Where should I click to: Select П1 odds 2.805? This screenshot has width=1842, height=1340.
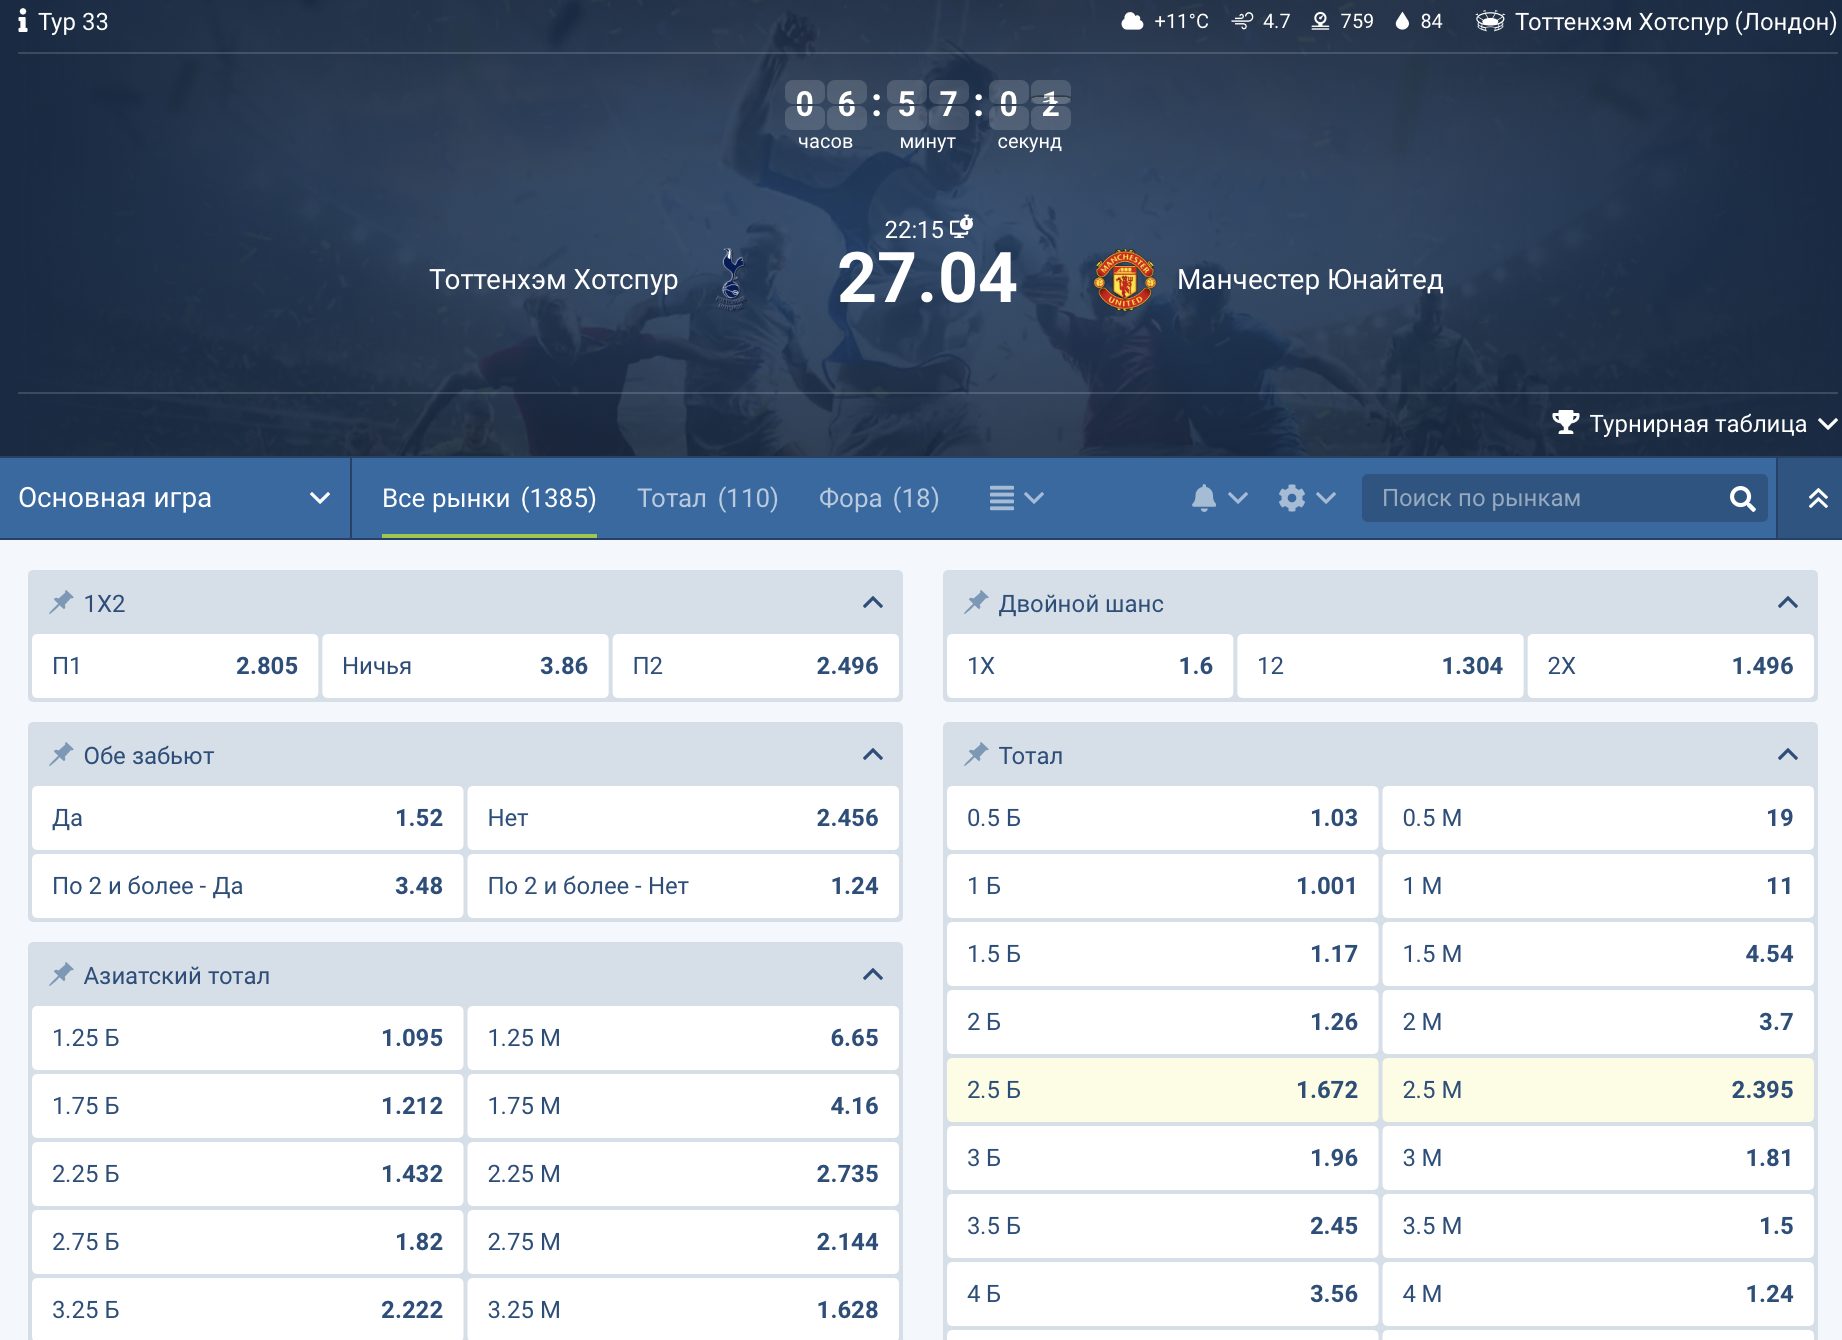pyautogui.click(x=175, y=666)
